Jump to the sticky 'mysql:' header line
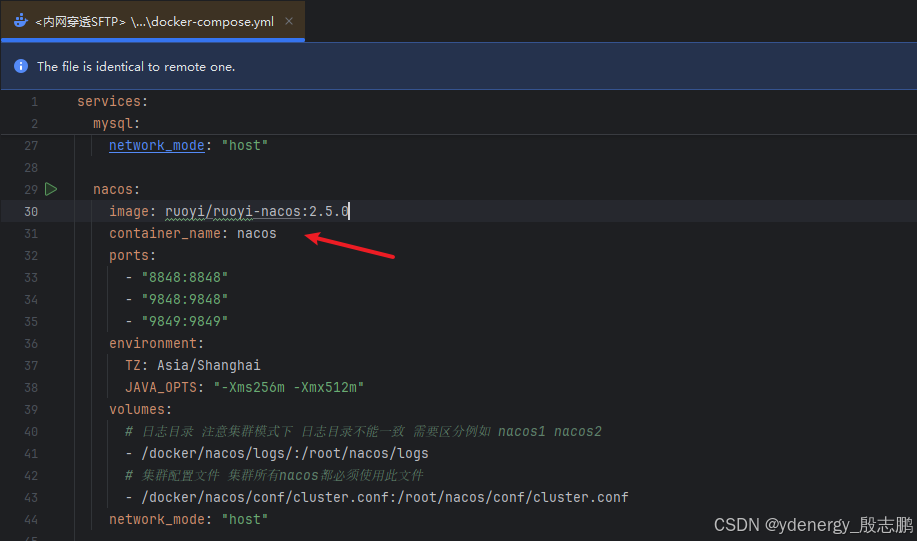 [116, 123]
